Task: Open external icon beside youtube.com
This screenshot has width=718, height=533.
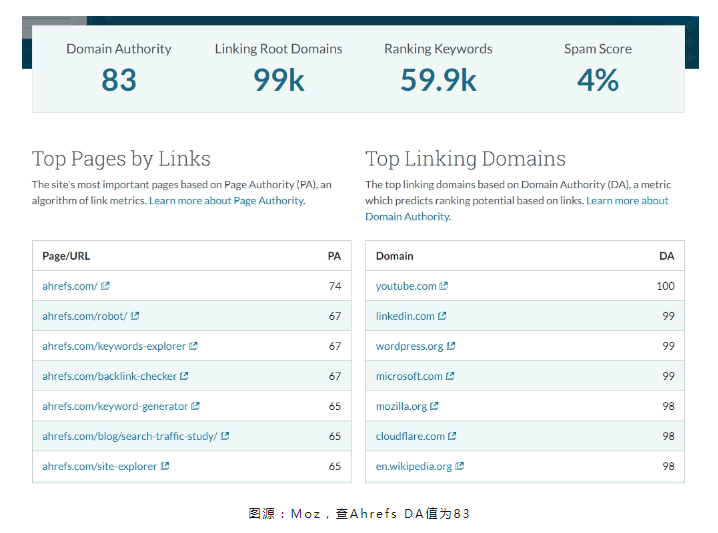Action: click(444, 286)
